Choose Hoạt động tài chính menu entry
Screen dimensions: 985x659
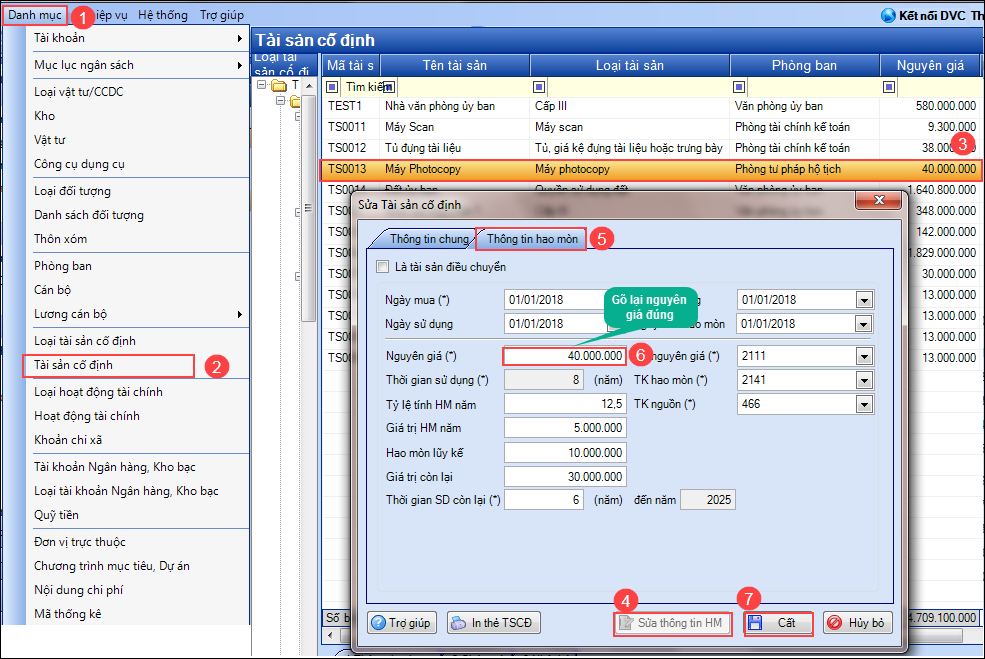[87, 416]
